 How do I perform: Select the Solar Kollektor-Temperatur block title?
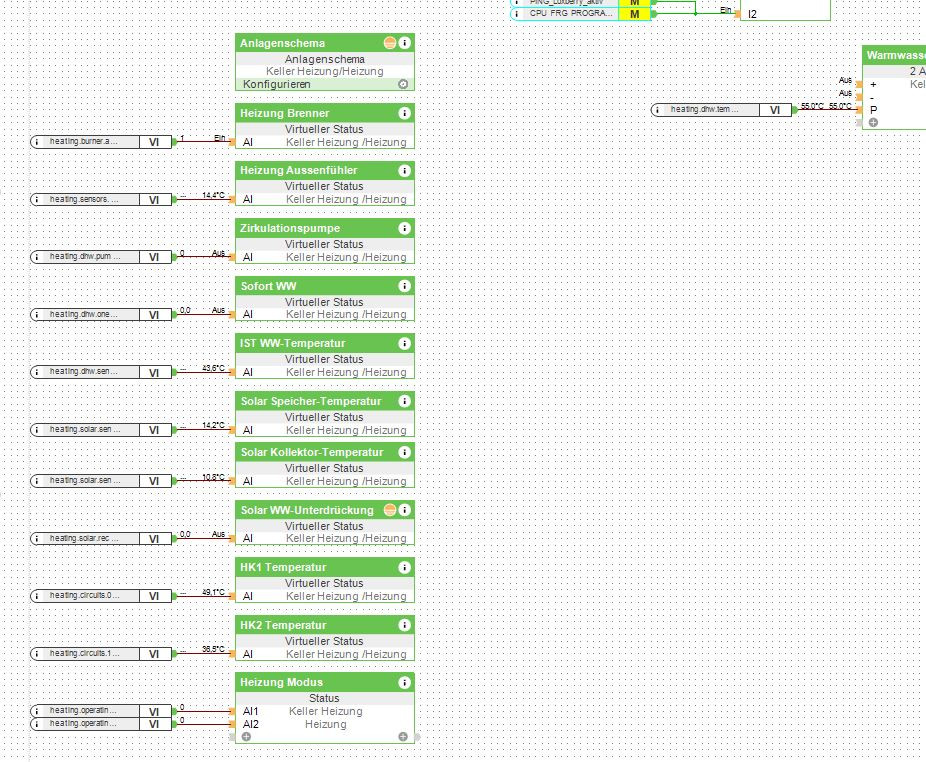coord(312,452)
